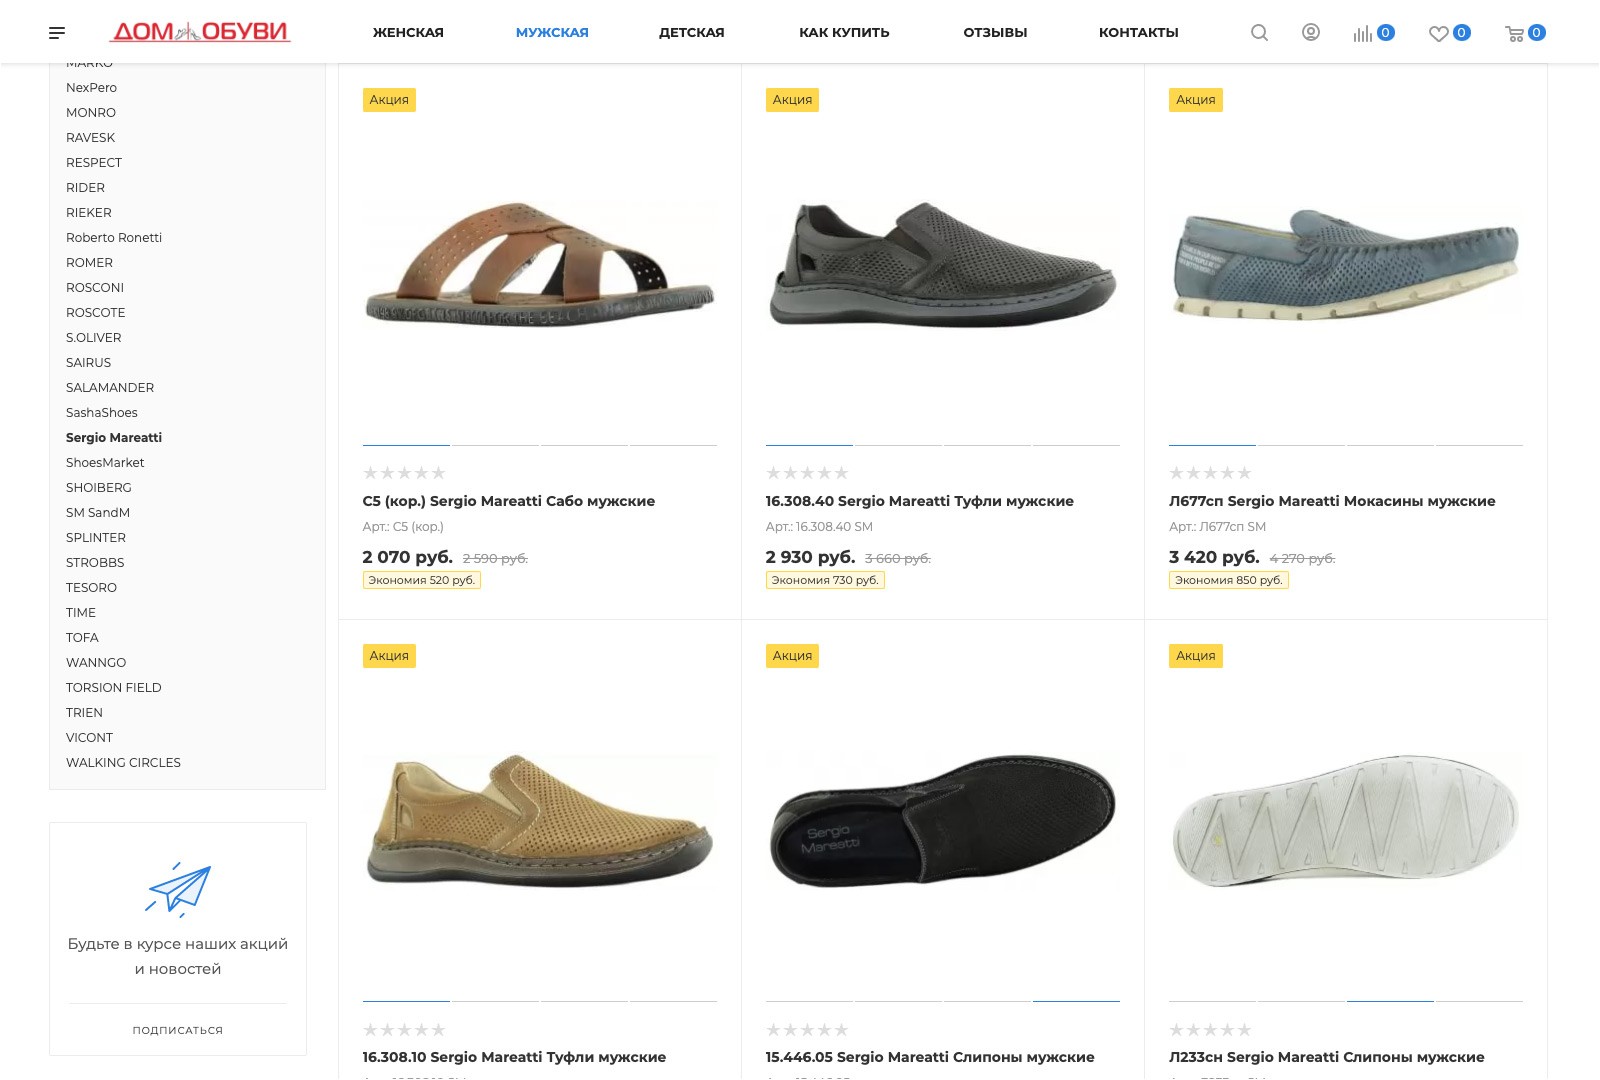1600x1080 pixels.
Task: Click the Акция badge on blue moccasins
Action: point(1195,100)
